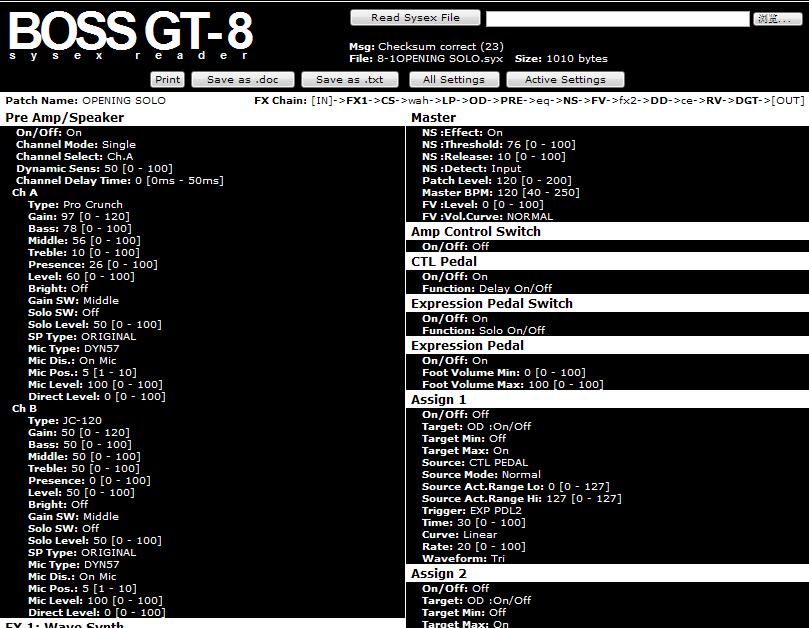
Task: Click the 'NS :Effect: On' line
Action: [462, 133]
